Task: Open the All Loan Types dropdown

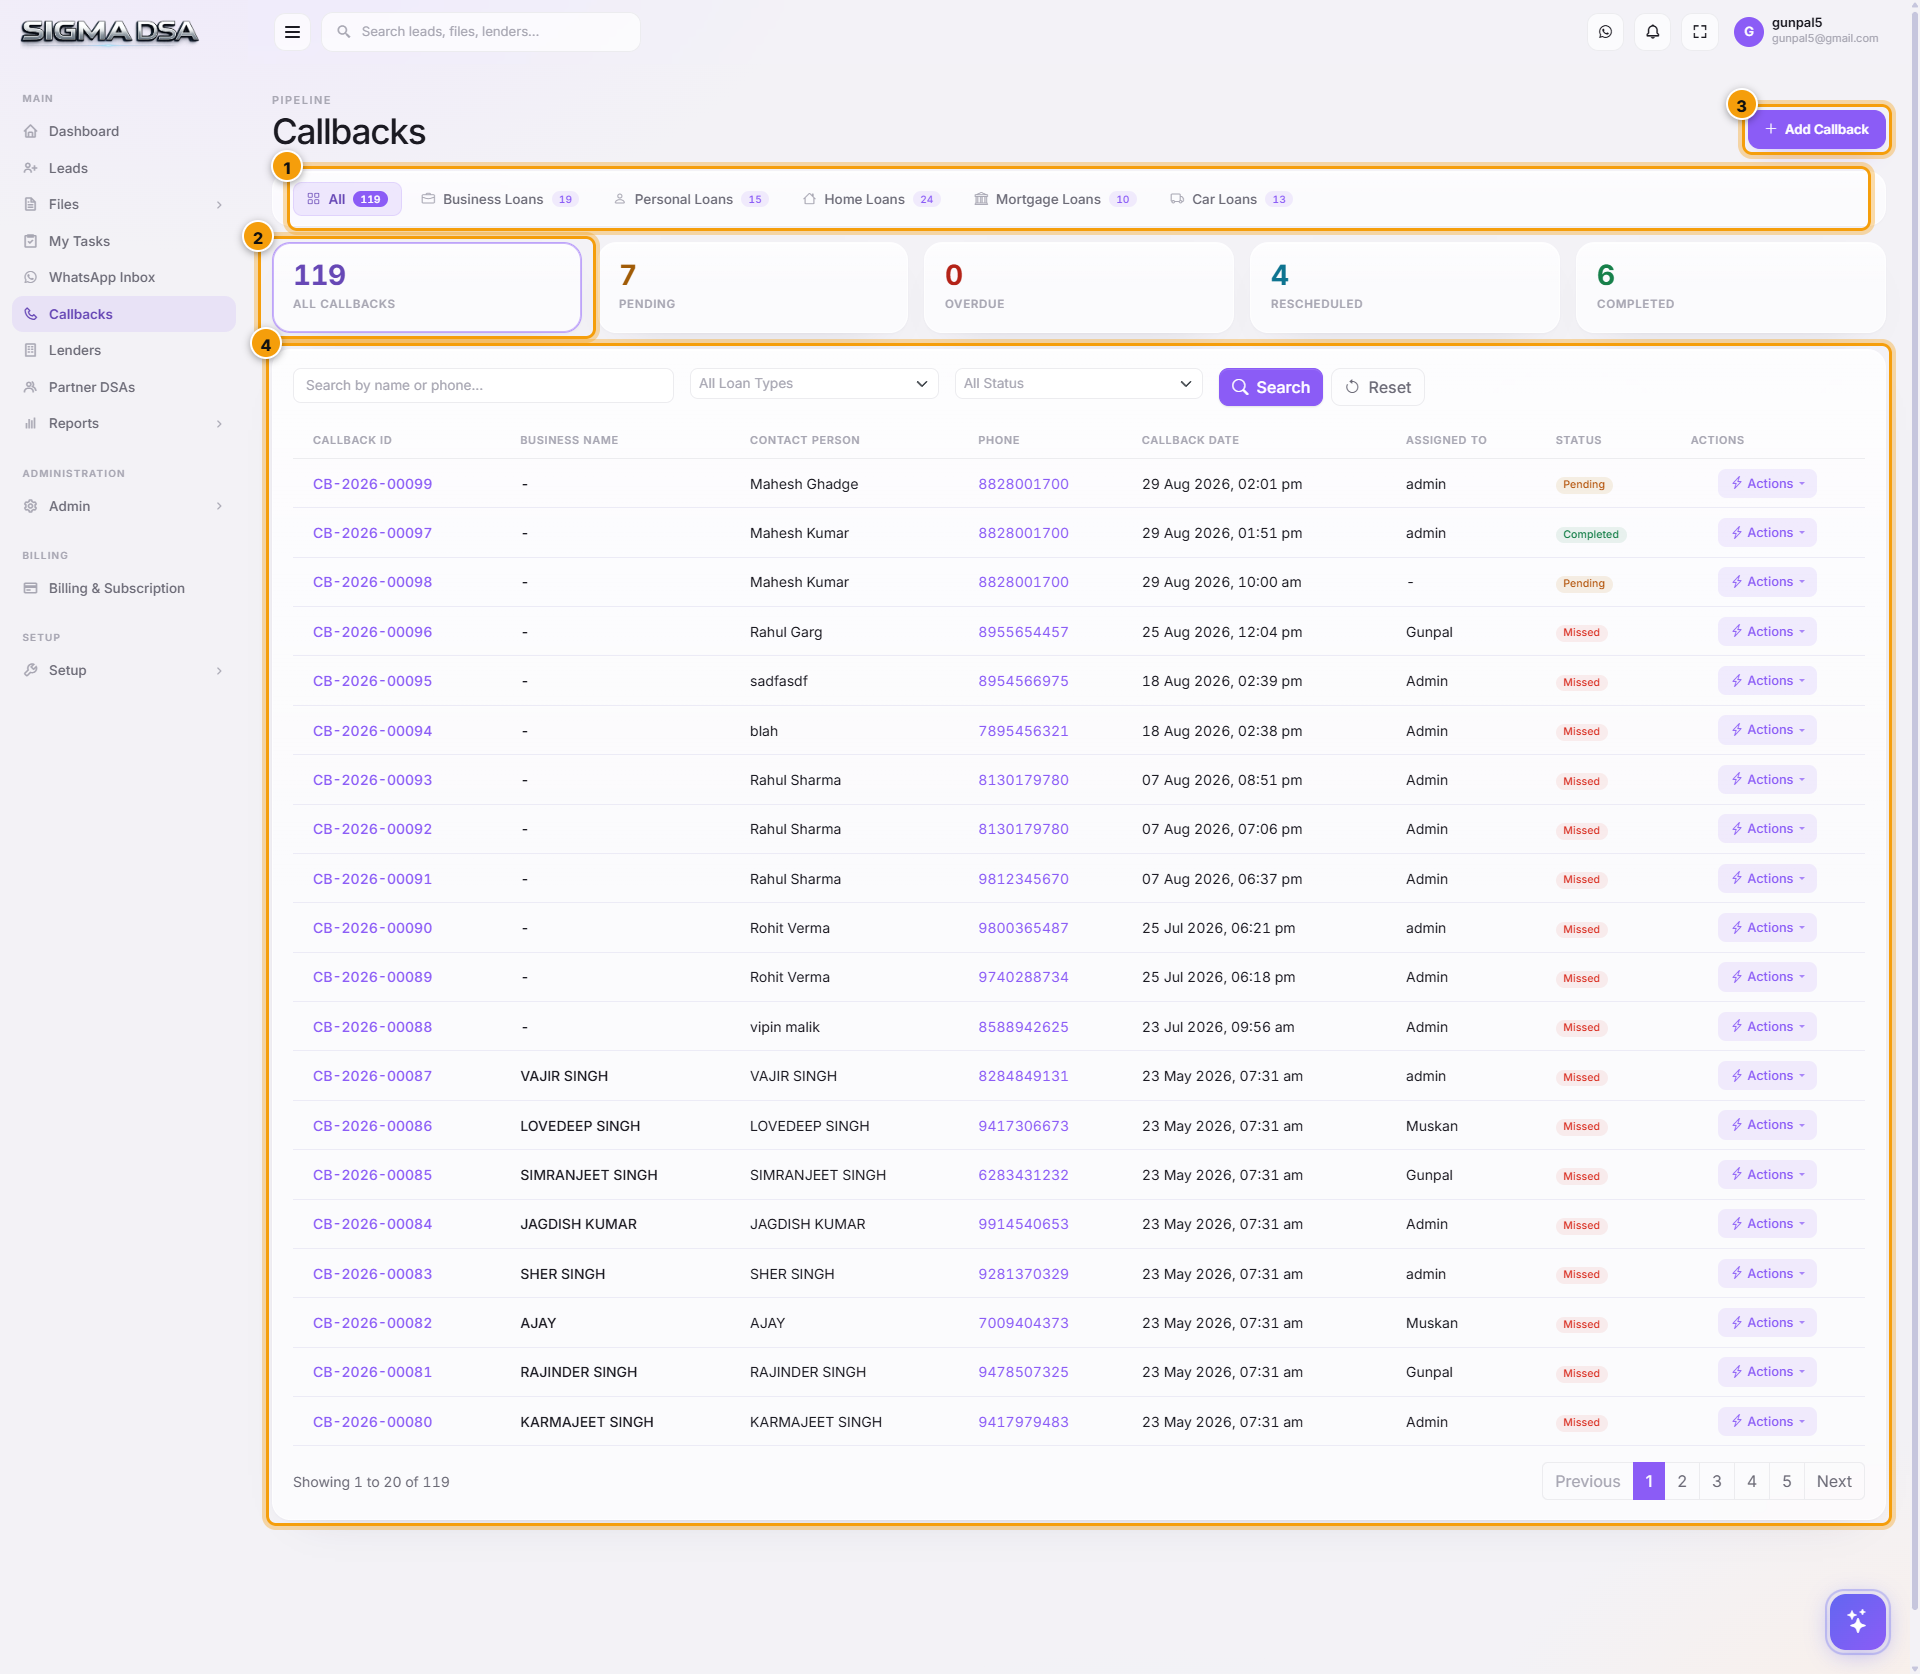Action: click(814, 384)
